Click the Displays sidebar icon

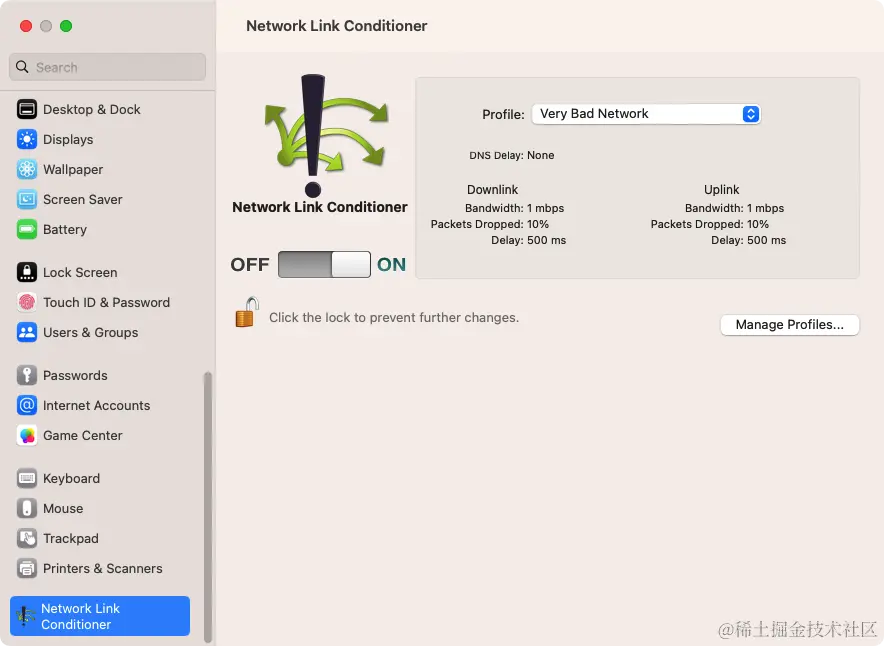click(x=26, y=139)
